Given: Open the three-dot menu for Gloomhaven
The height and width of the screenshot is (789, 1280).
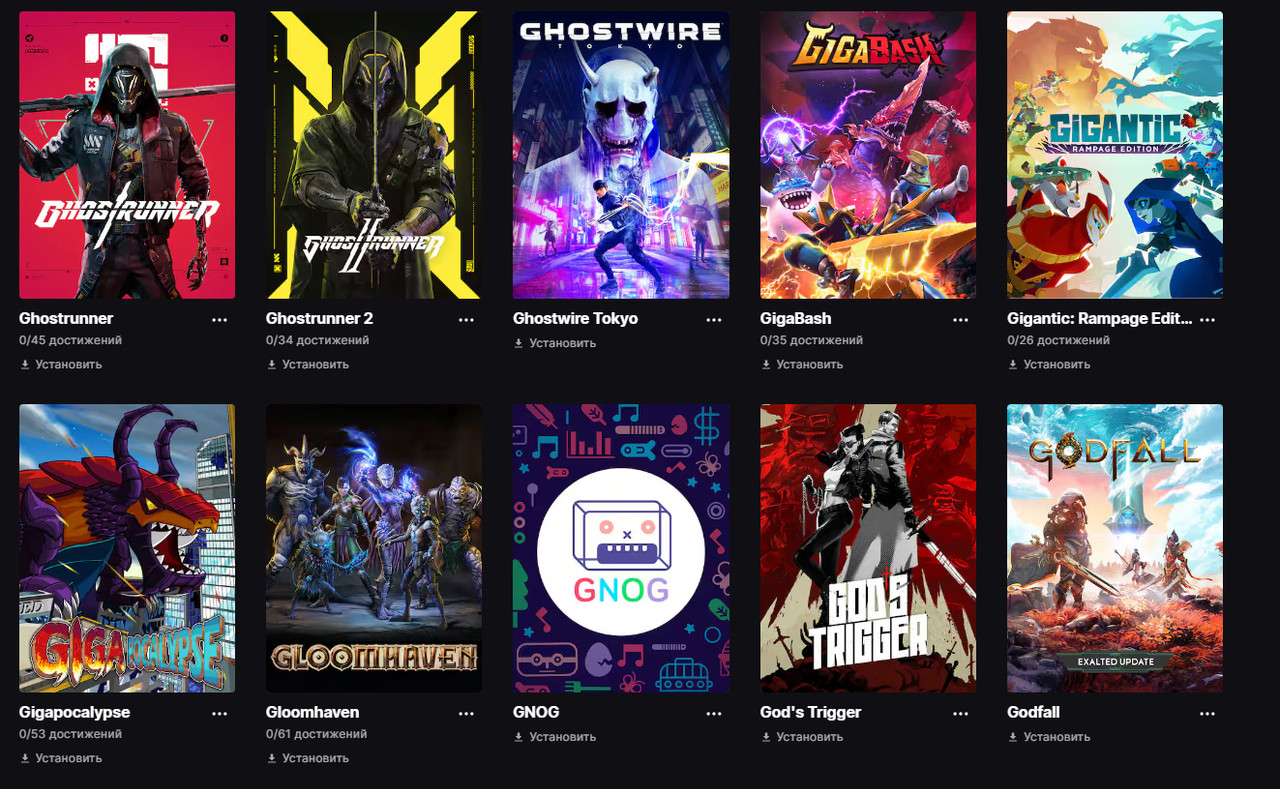Looking at the screenshot, I should [467, 714].
